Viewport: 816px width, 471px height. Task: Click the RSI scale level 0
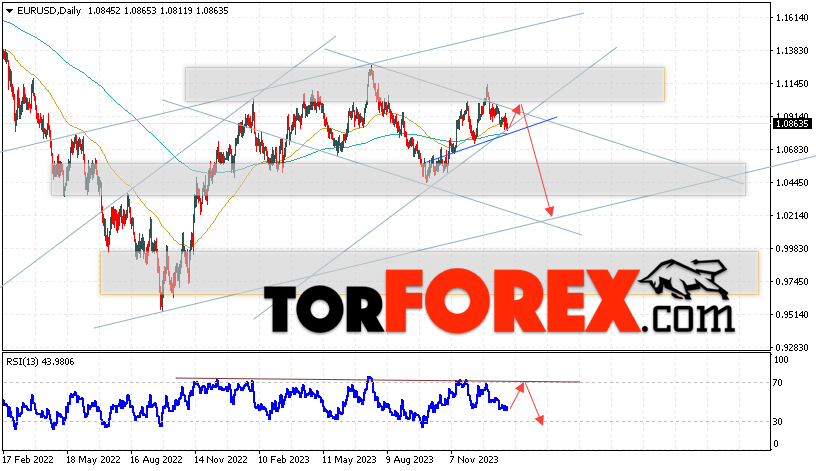(776, 444)
